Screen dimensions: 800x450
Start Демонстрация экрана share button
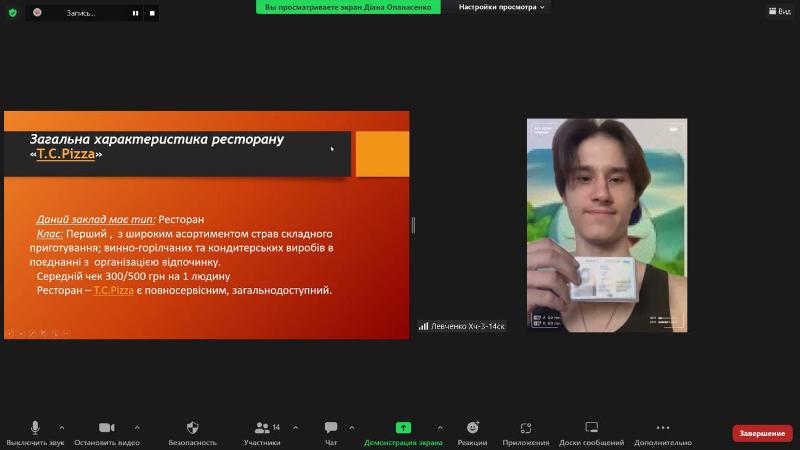pos(403,433)
